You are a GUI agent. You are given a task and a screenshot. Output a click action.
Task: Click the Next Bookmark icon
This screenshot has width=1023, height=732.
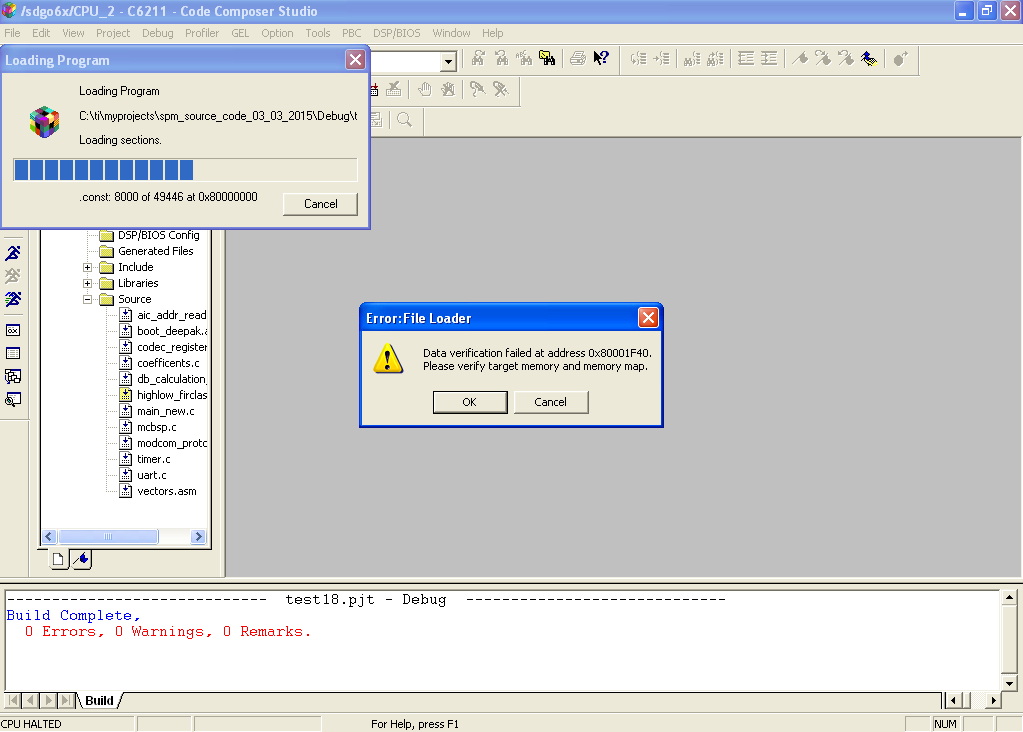click(x=823, y=59)
